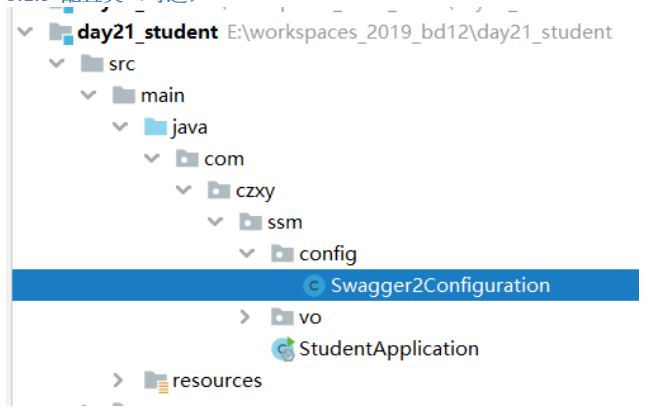Click the ssm package icon
The image size is (649, 411).
[x=250, y=222]
